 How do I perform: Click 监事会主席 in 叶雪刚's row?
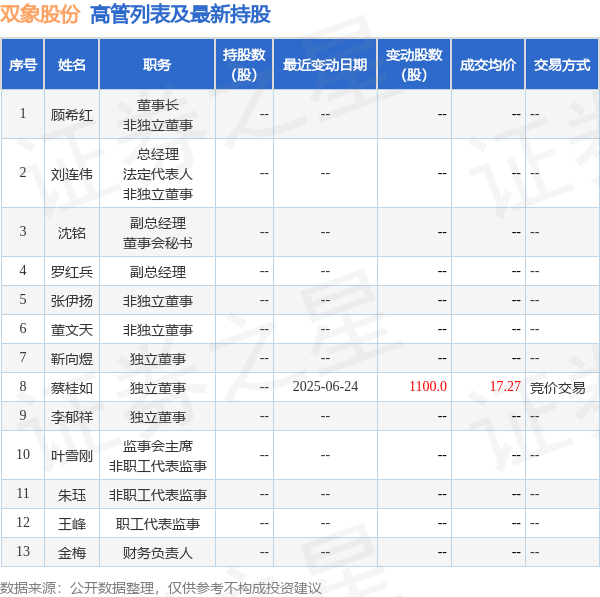[x=158, y=446]
